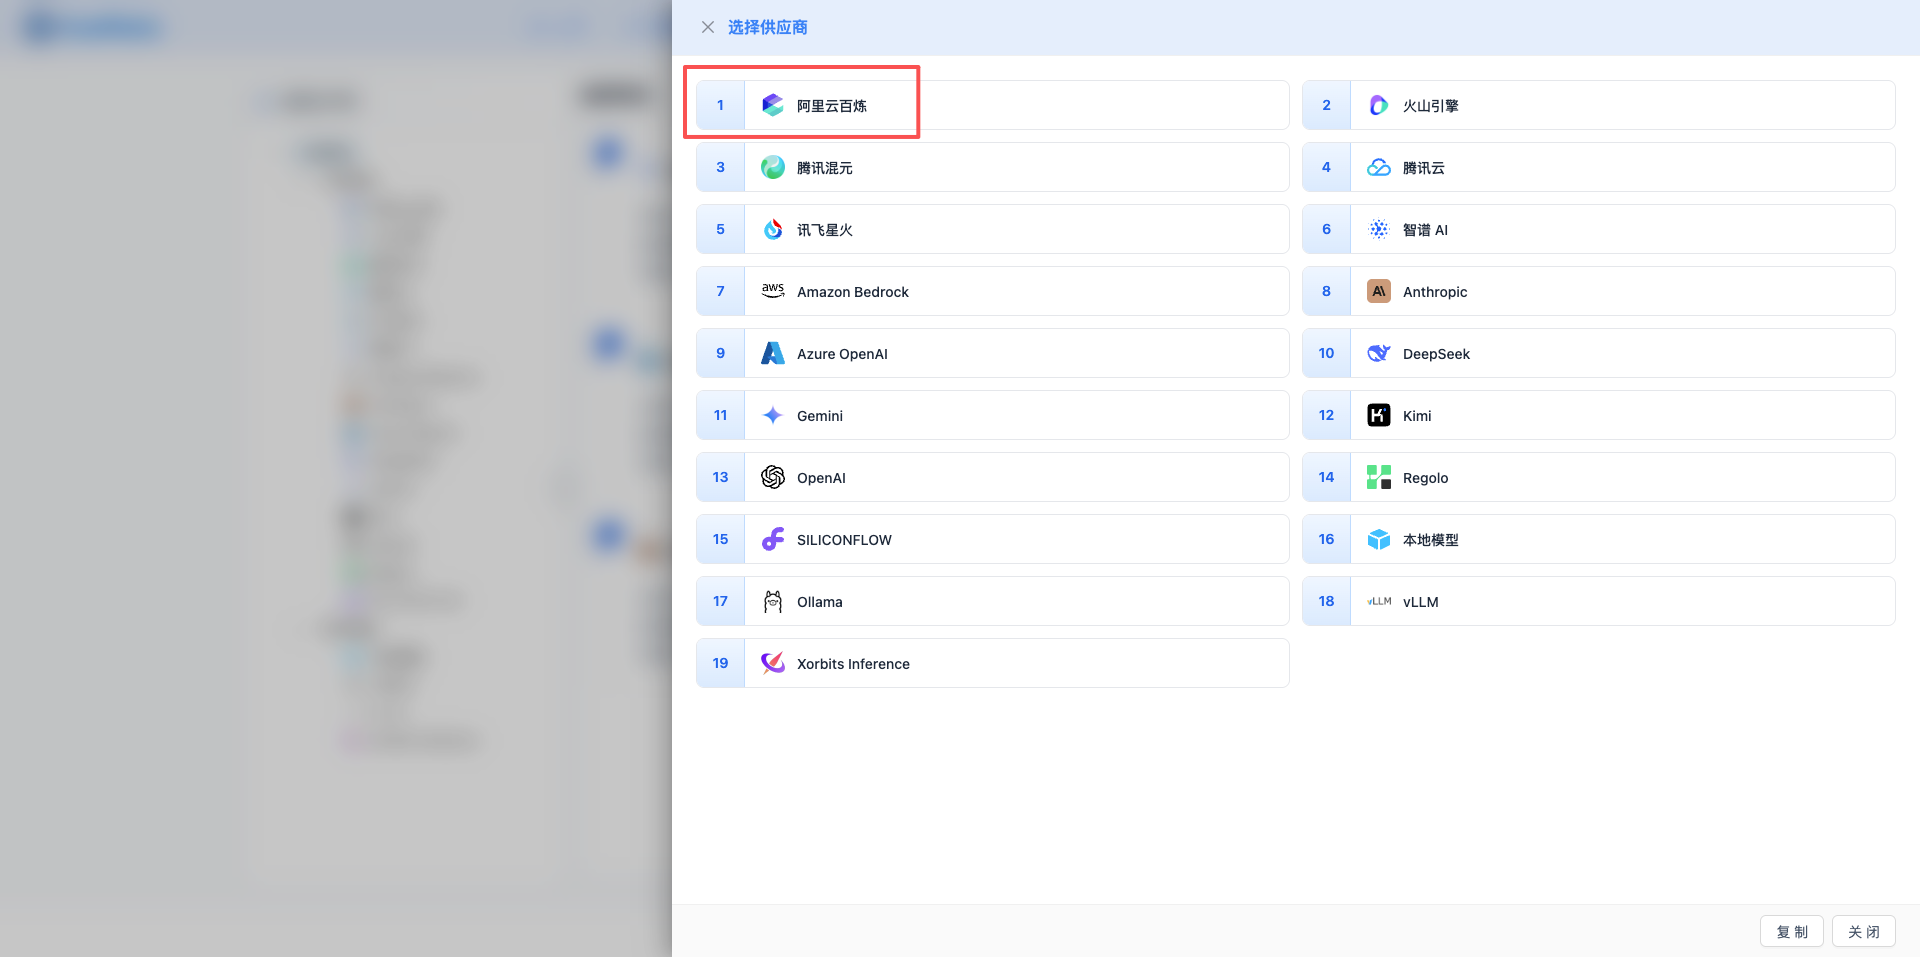
Task: Select the OpenAI logo
Action: tap(772, 477)
